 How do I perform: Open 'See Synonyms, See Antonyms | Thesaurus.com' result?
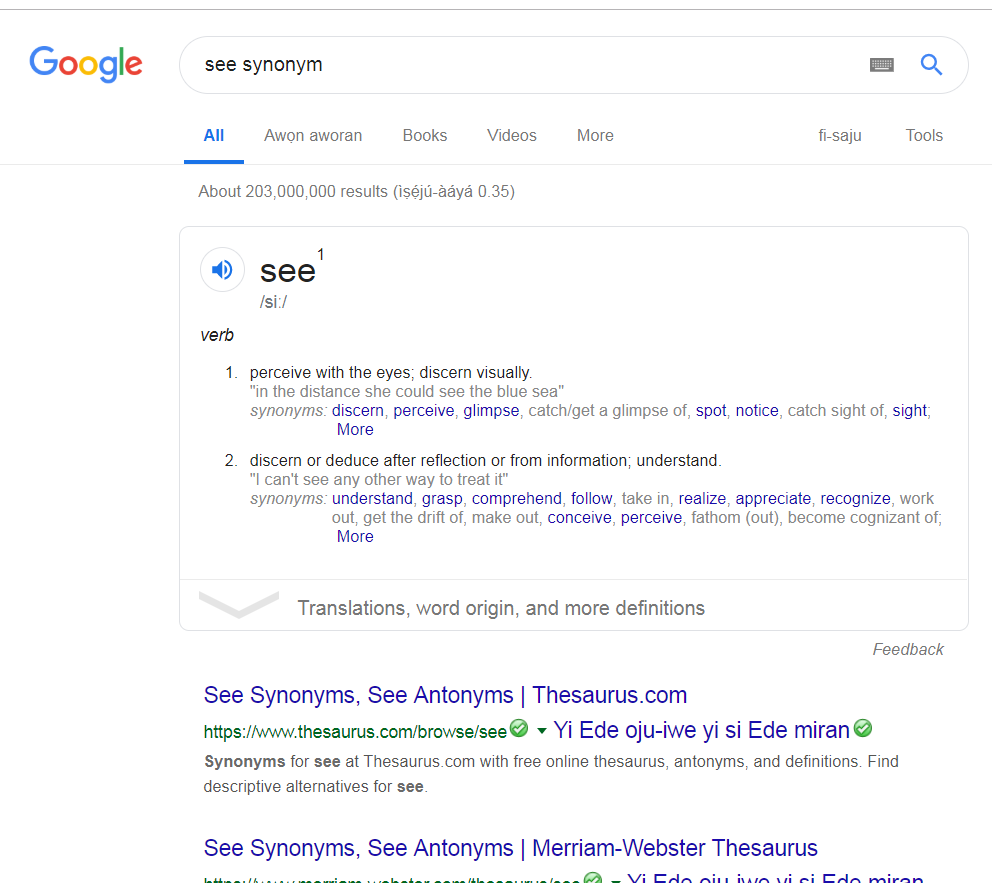click(445, 695)
